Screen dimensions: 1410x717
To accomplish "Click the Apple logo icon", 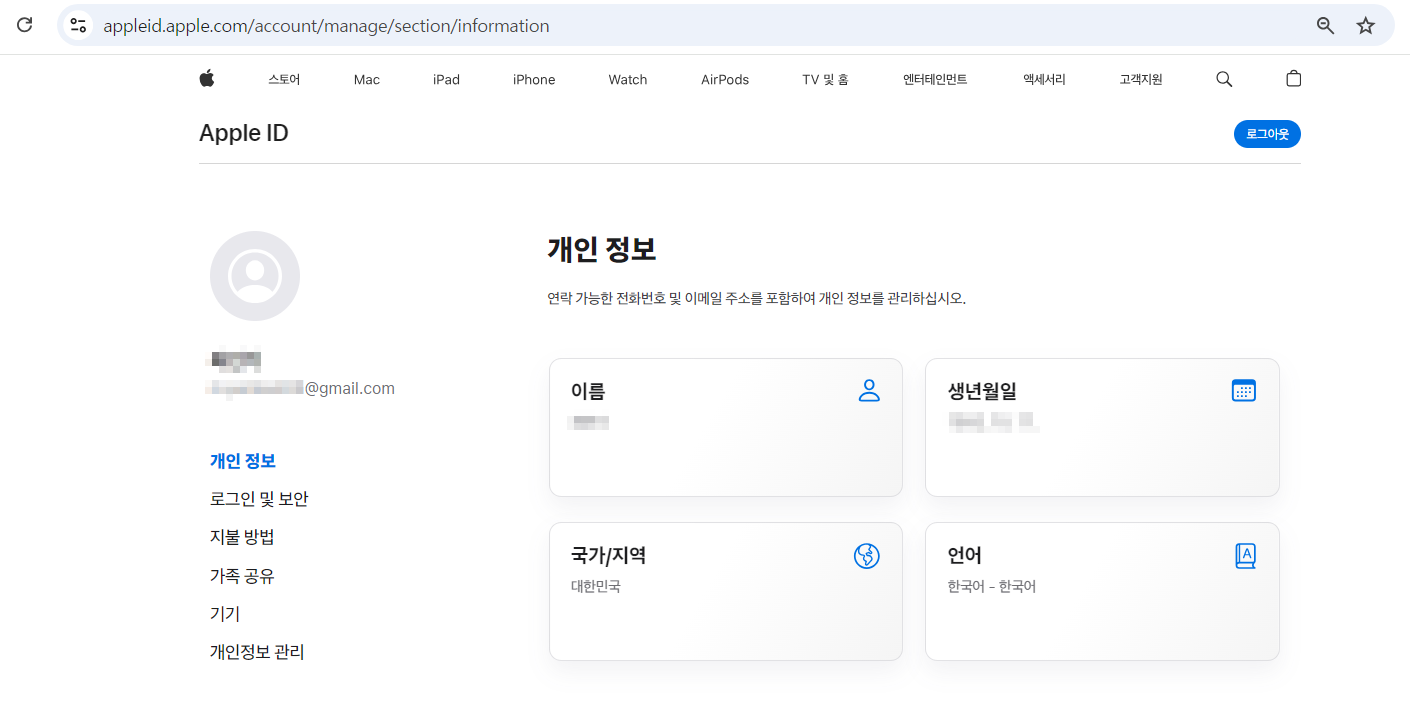I will click(x=207, y=78).
